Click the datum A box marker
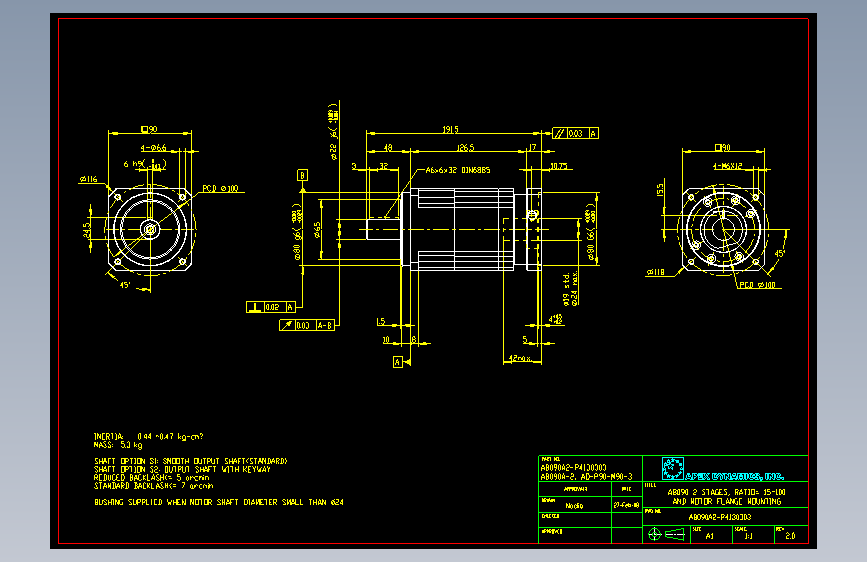Image resolution: width=867 pixels, height=562 pixels. pyautogui.click(x=398, y=362)
